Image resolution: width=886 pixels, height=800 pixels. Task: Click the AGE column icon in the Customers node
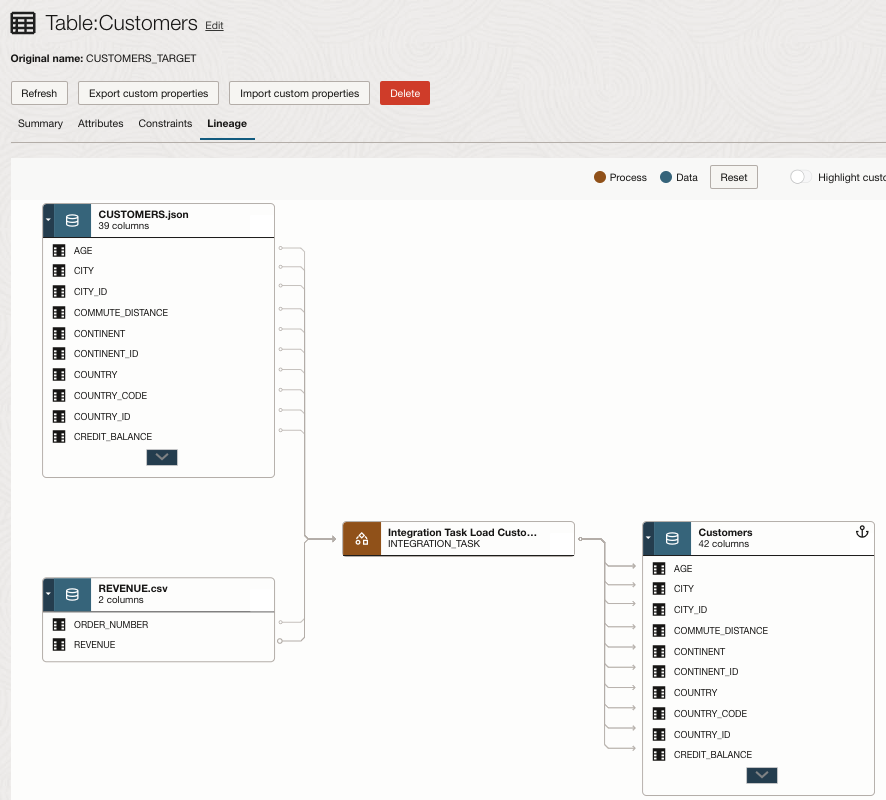coord(659,568)
